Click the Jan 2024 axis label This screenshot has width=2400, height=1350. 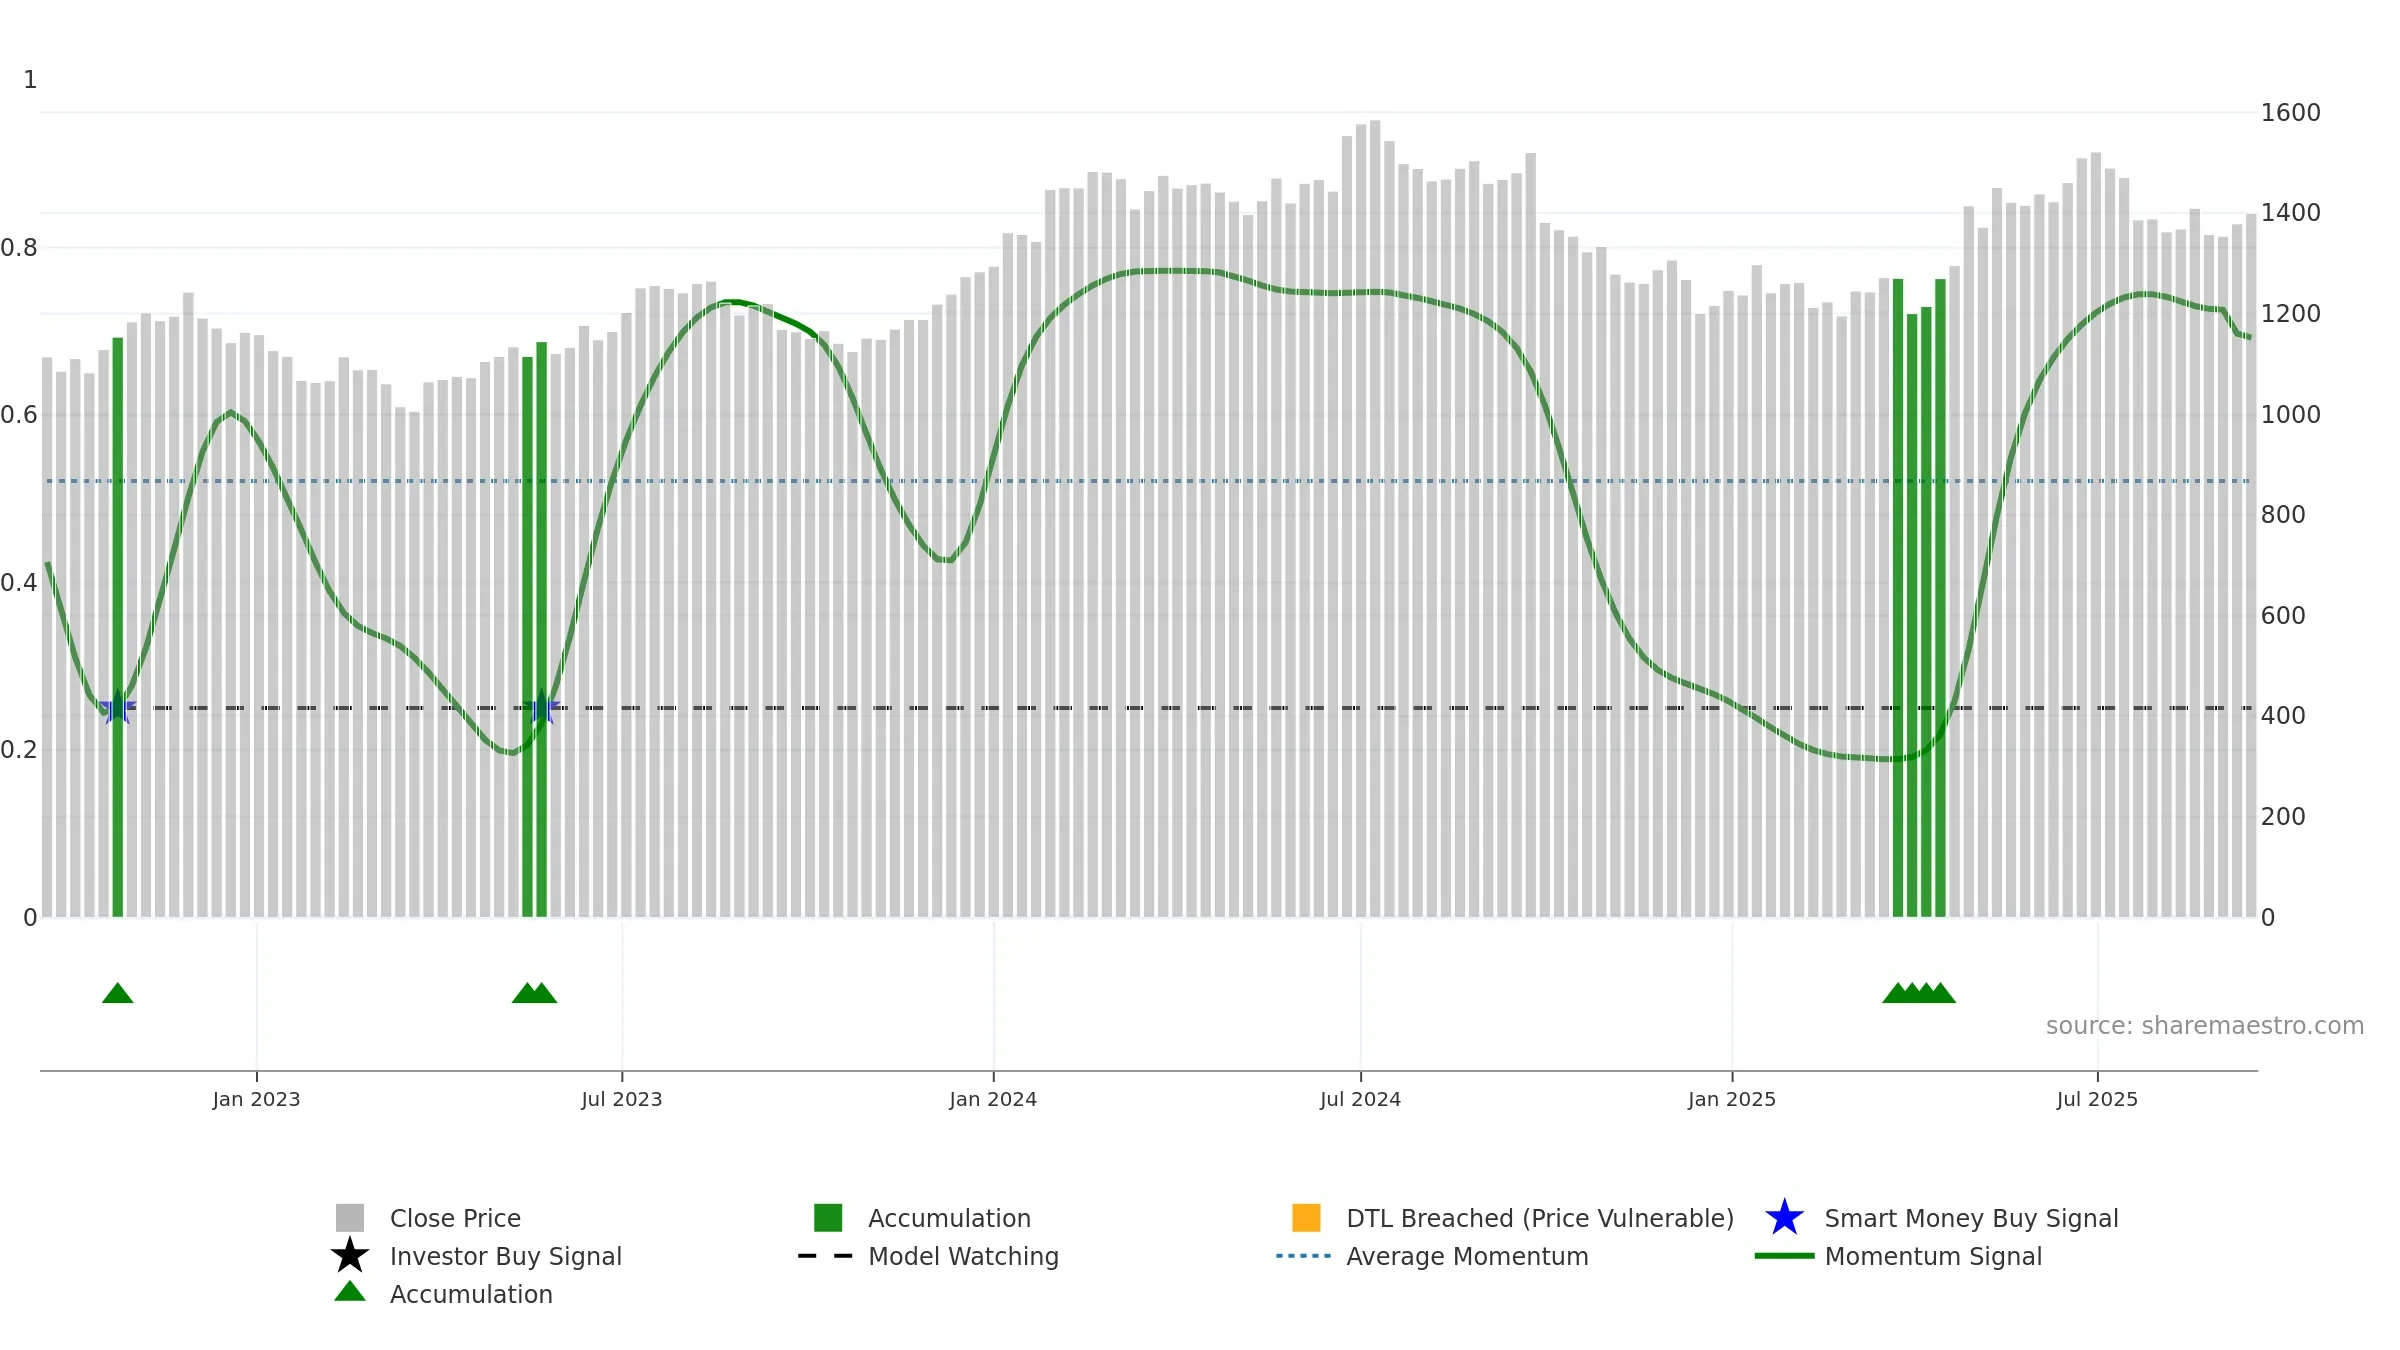point(993,1100)
